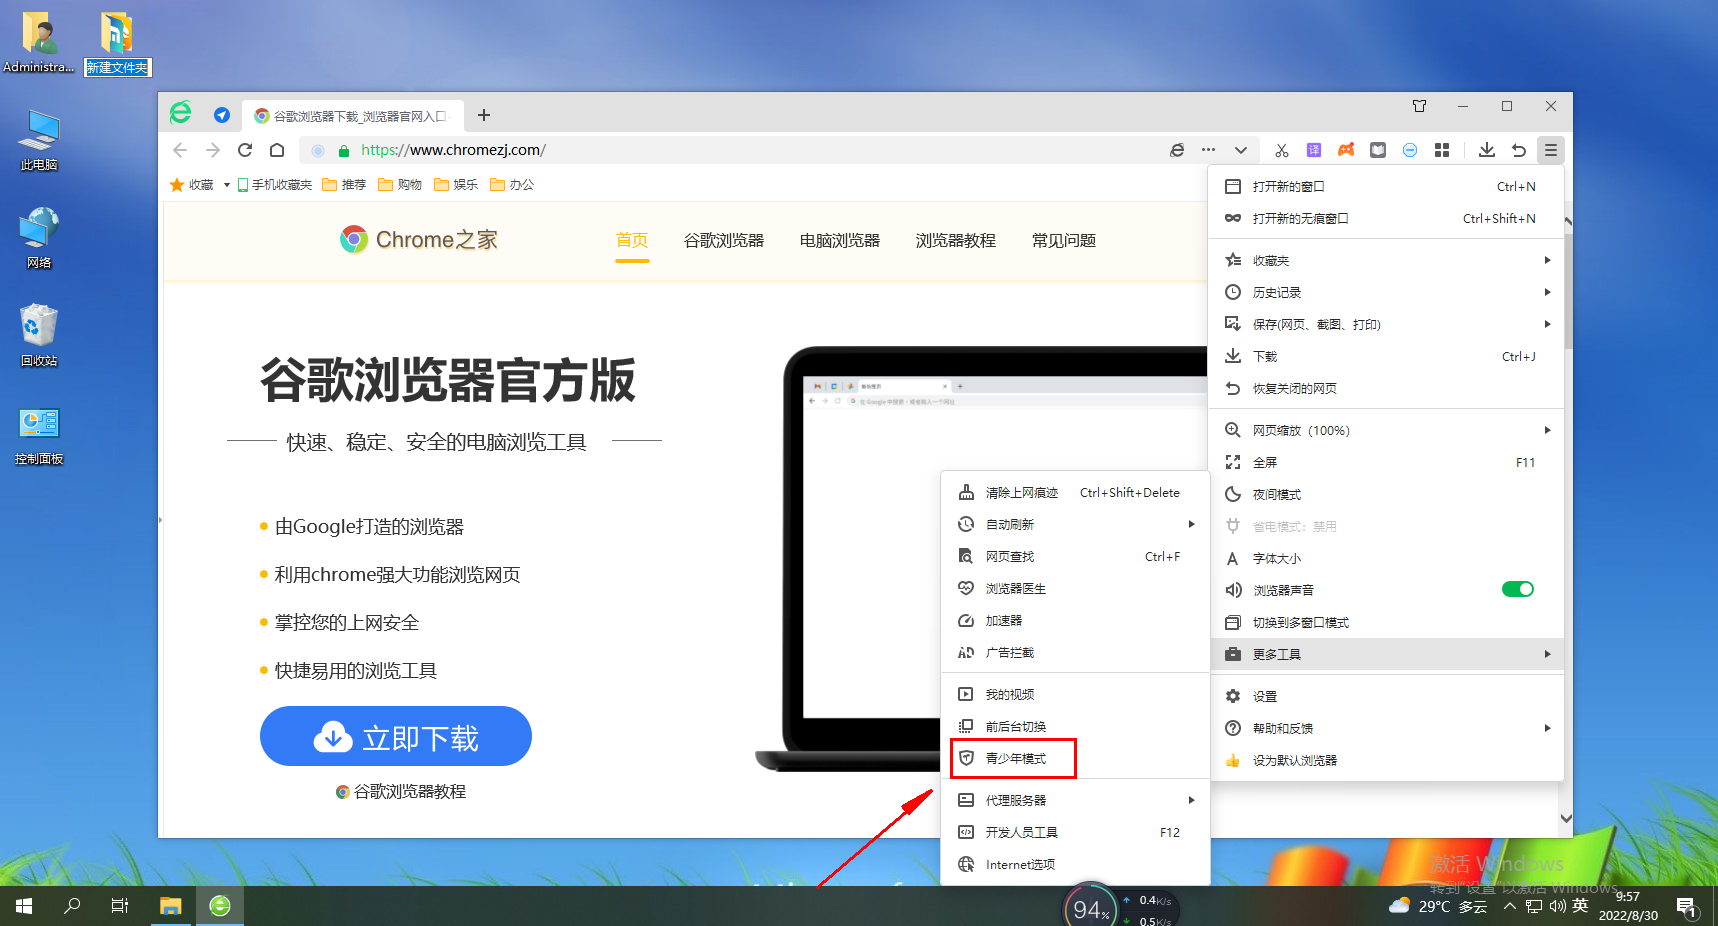This screenshot has width=1718, height=926.
Task: Open the hamburger main menu icon
Action: pyautogui.click(x=1551, y=150)
